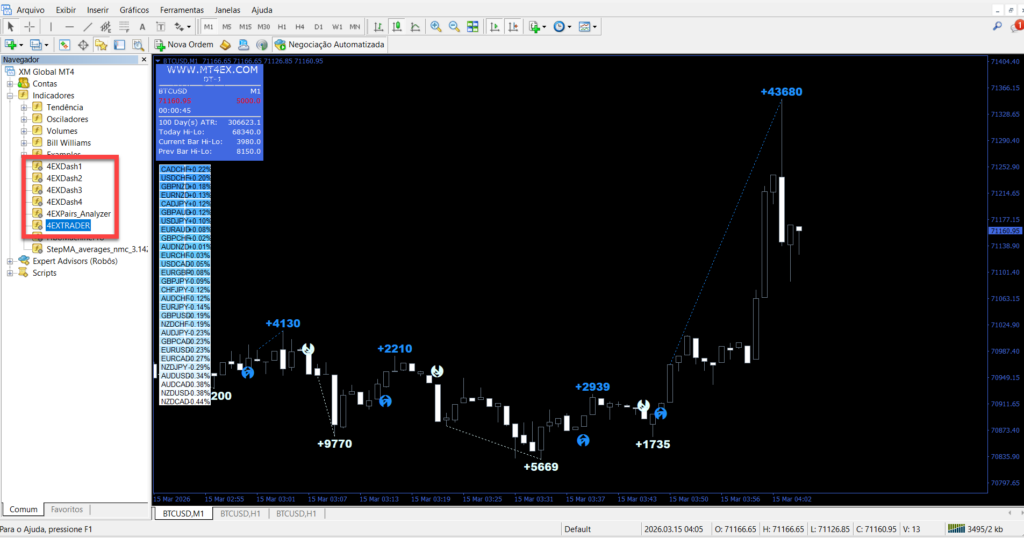
Task: Insert a text label box
Action: pyautogui.click(x=161, y=27)
